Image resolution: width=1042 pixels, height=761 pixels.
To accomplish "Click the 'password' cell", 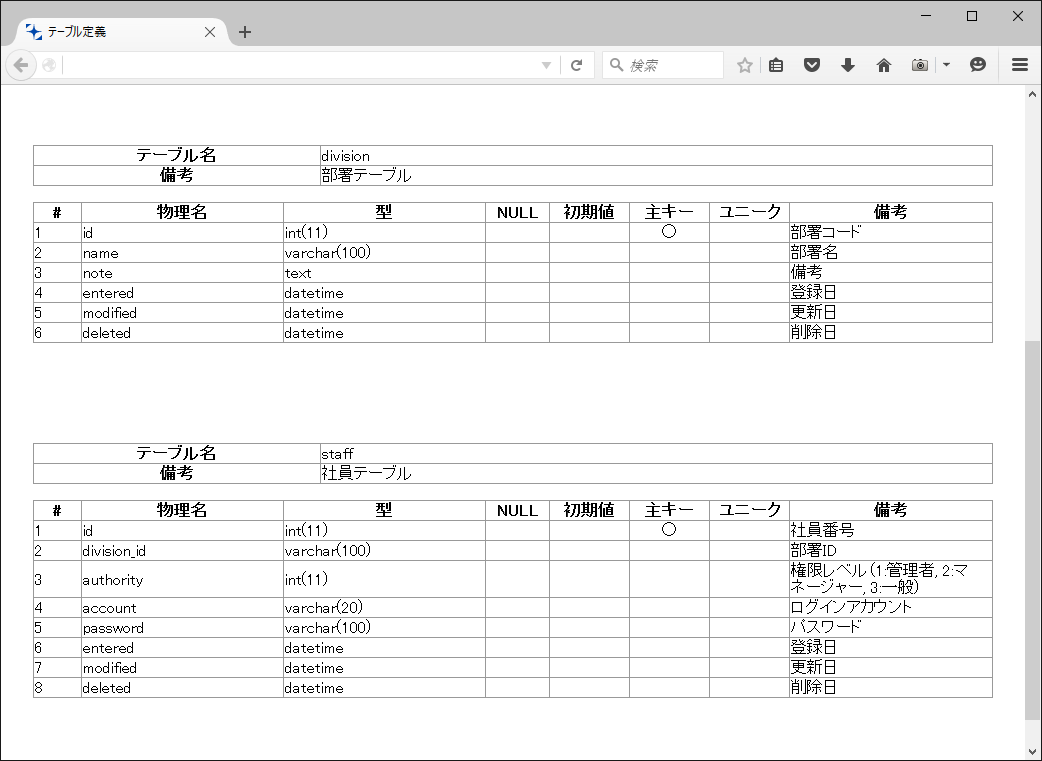I will (x=182, y=627).
